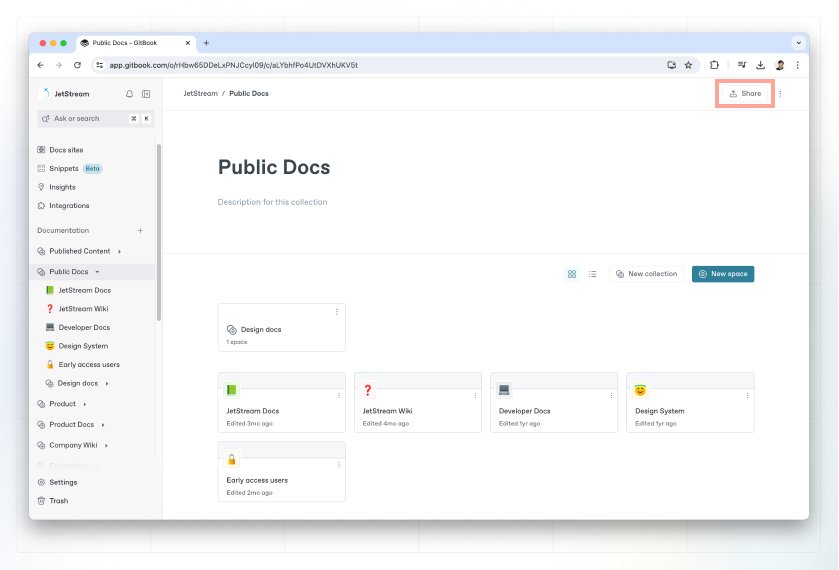Viewport: 839px width, 570px height.
Task: Open the Design docs collection card
Action: point(281,329)
